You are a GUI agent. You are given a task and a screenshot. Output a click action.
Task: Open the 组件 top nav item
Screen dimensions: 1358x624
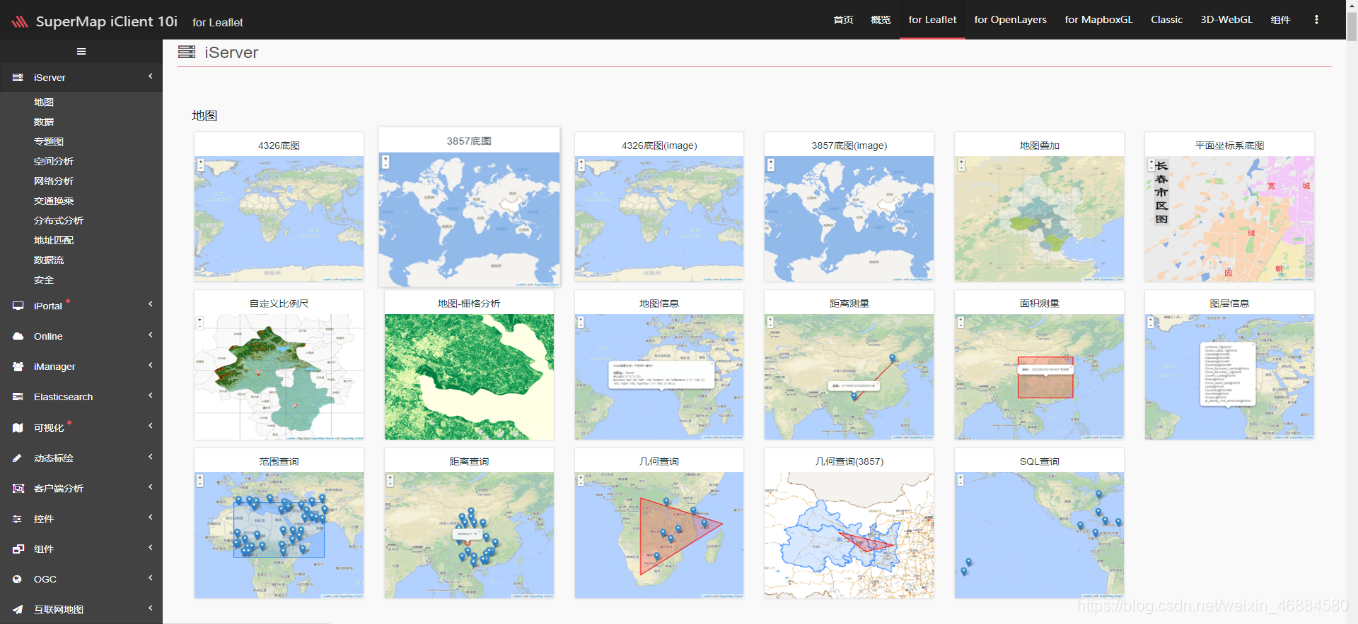[1280, 20]
